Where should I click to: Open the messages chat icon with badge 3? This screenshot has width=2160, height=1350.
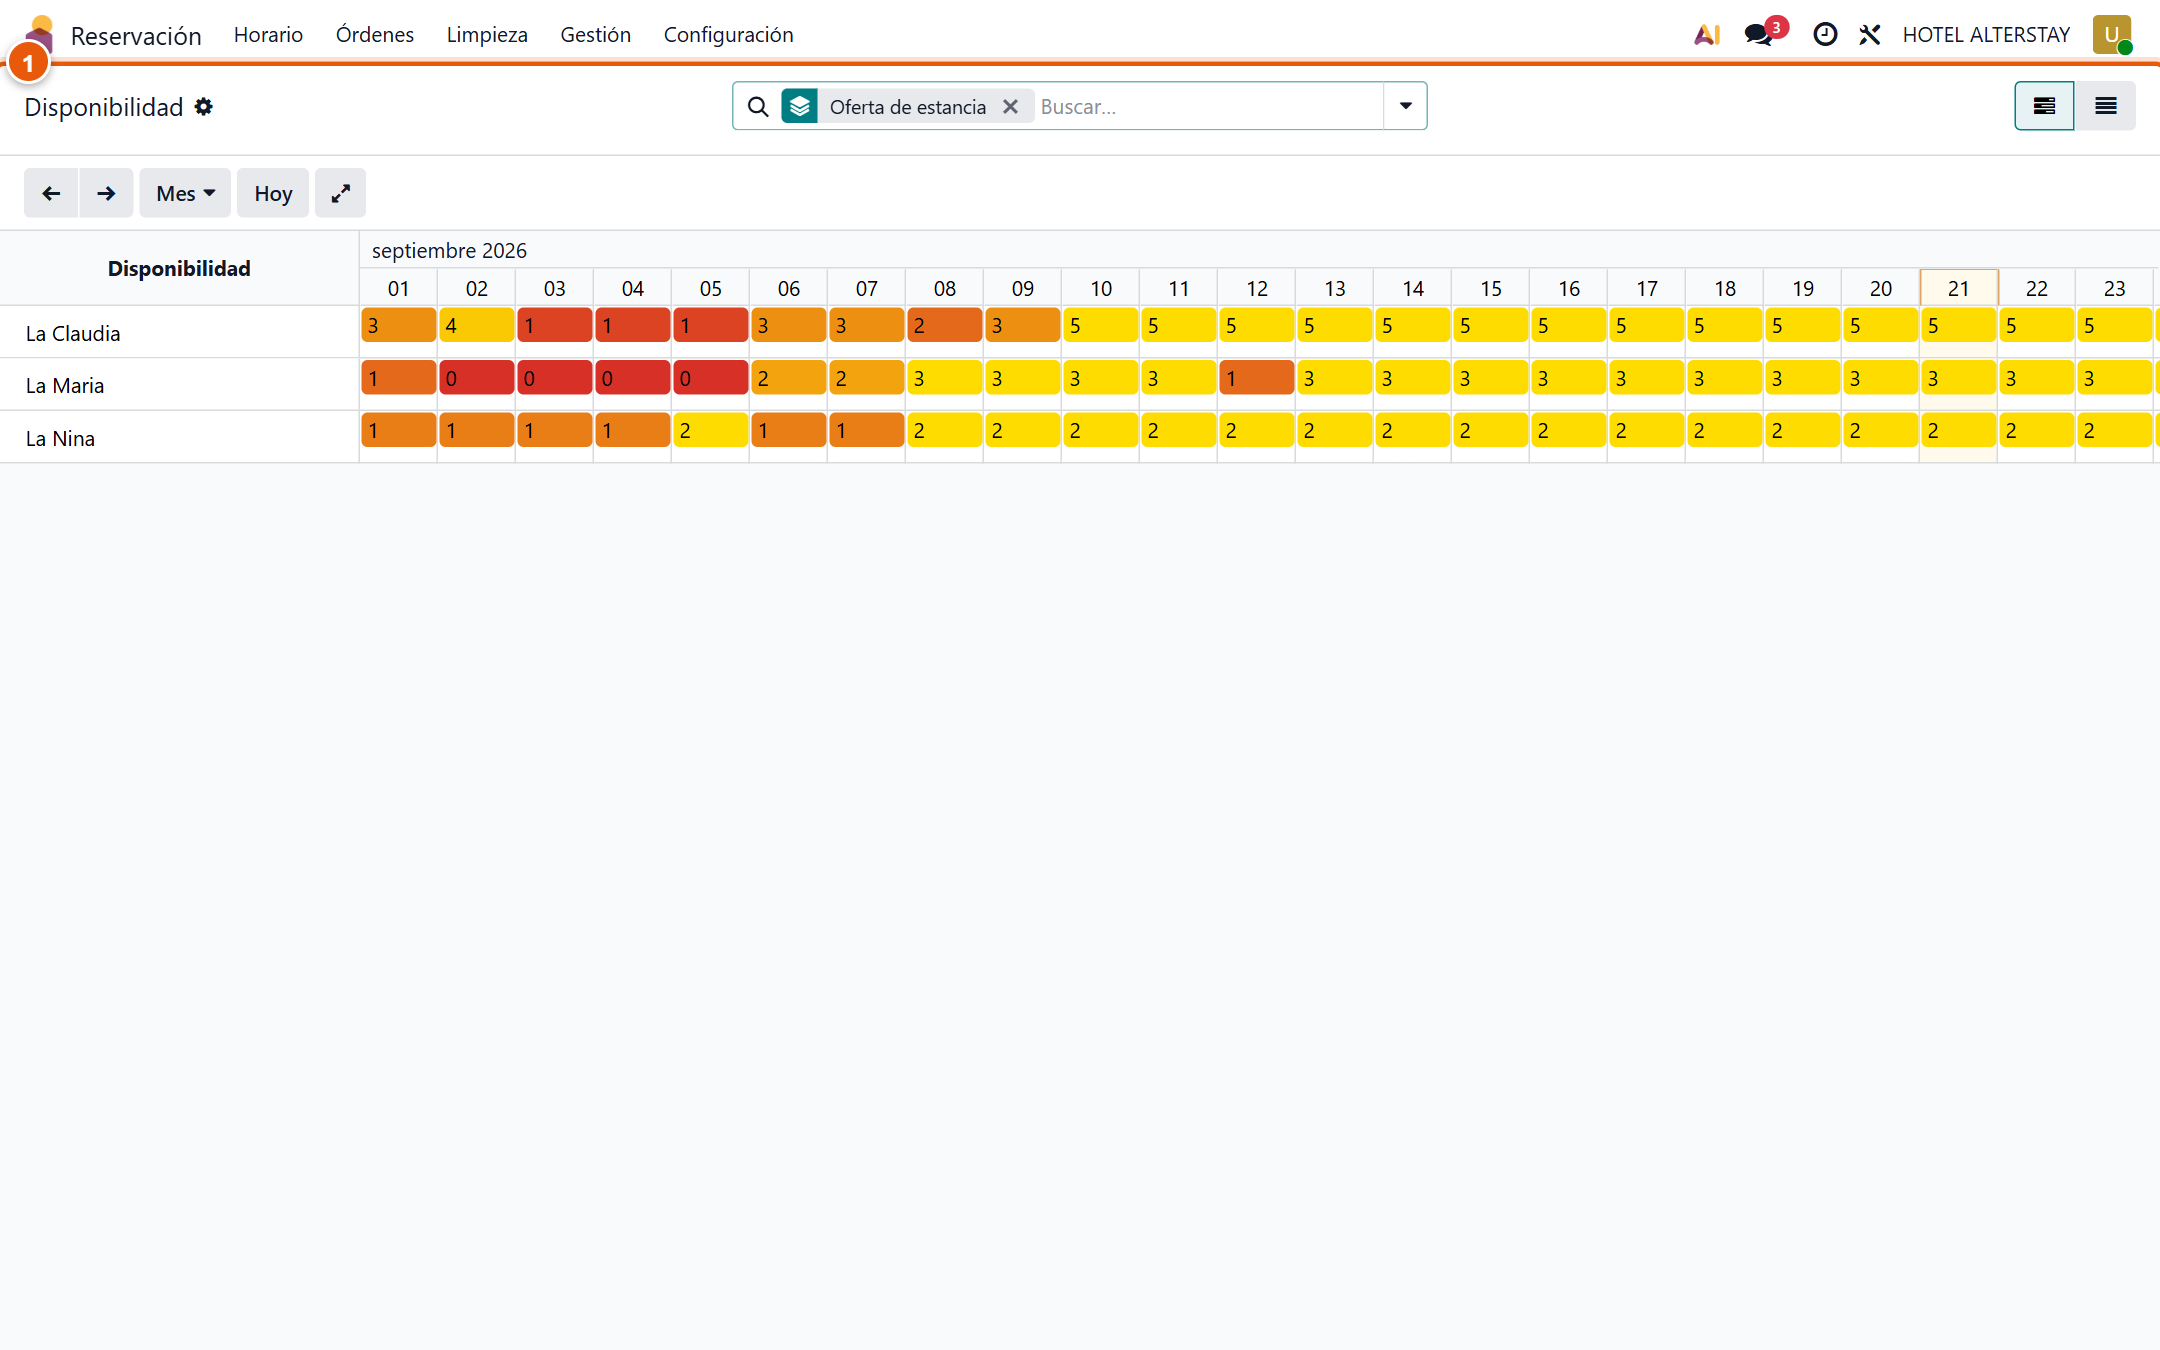coord(1765,33)
